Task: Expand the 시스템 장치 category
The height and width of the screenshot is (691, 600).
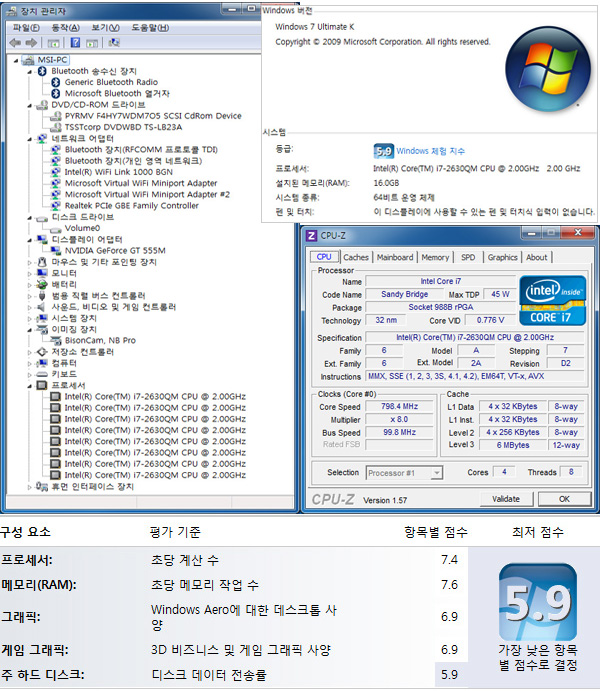Action: click(x=30, y=318)
